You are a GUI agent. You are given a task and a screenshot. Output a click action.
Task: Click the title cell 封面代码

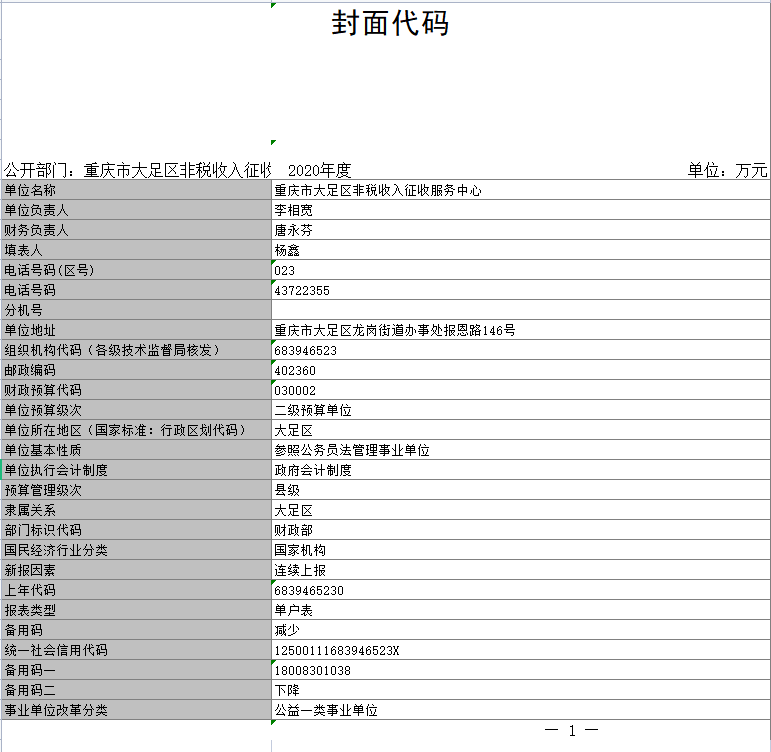390,24
